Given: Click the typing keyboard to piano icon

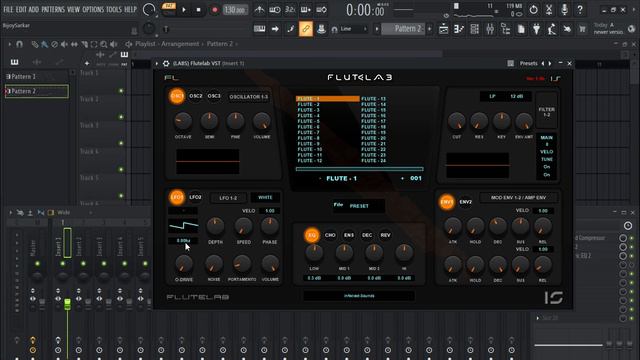Looking at the screenshot, I should pos(259,29).
